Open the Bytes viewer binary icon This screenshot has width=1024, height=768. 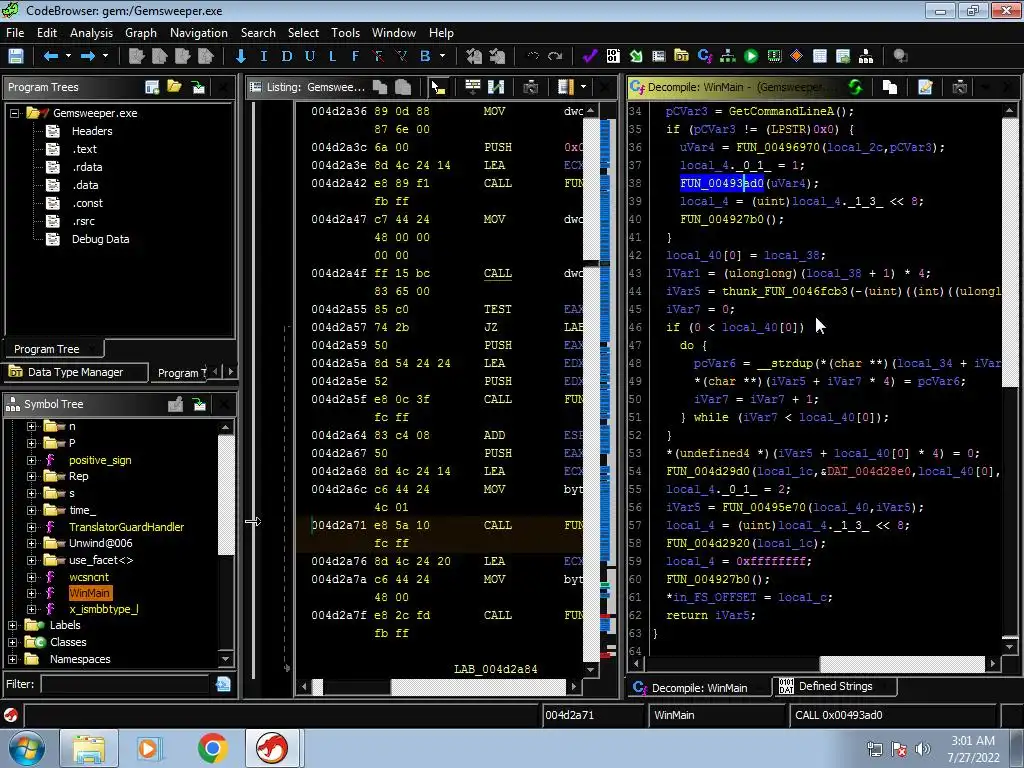tap(613, 56)
